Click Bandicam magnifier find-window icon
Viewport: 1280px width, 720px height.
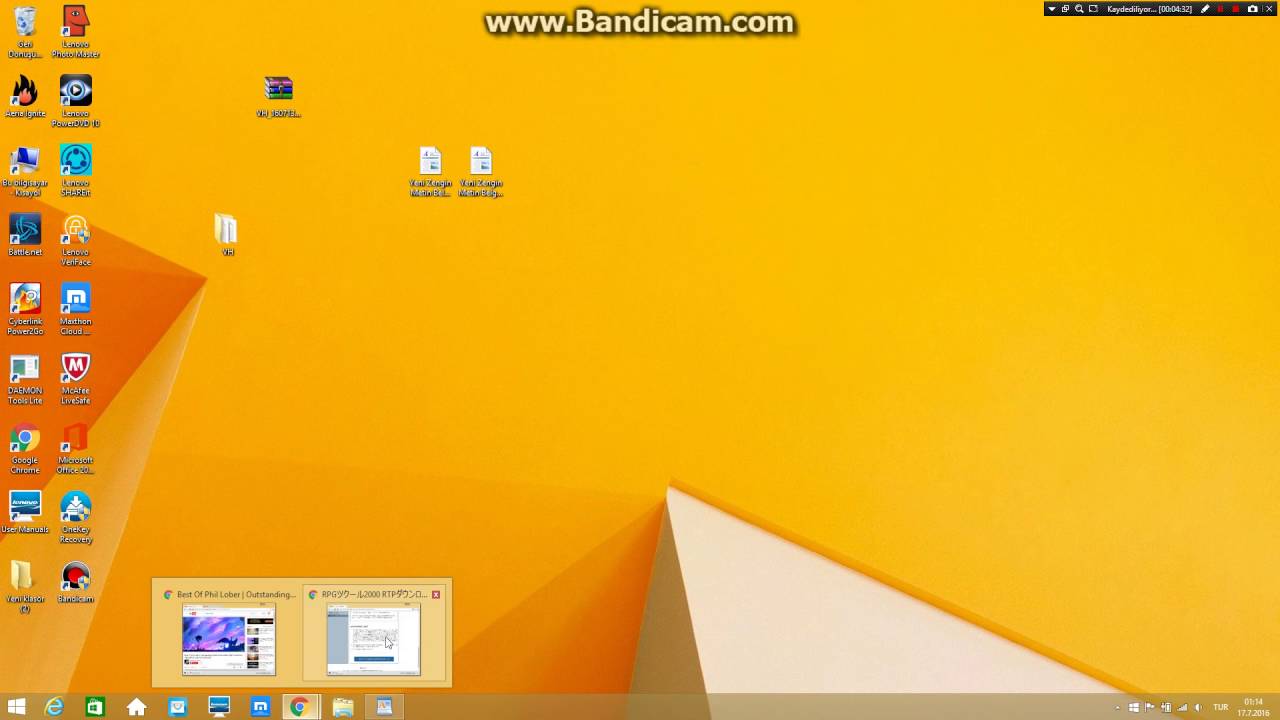pos(1079,9)
